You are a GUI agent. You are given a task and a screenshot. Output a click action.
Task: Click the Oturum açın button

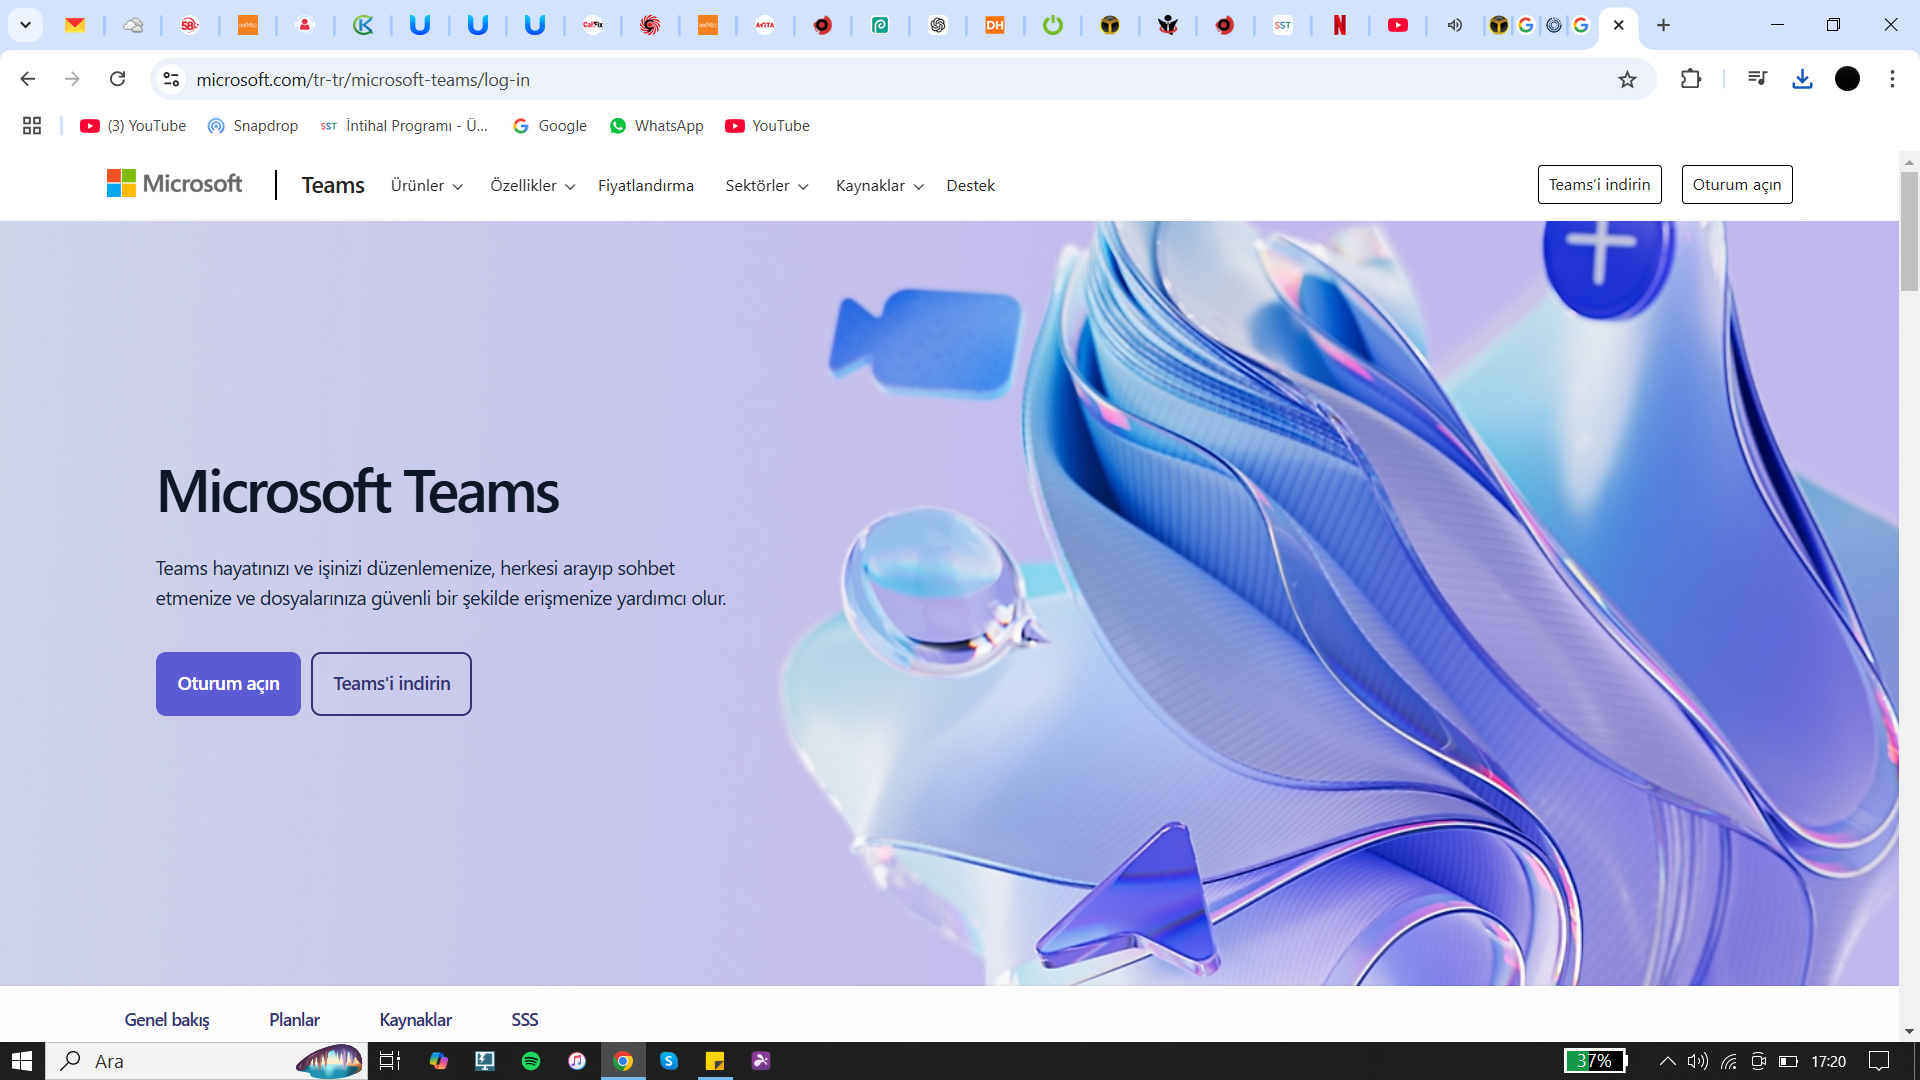click(228, 684)
